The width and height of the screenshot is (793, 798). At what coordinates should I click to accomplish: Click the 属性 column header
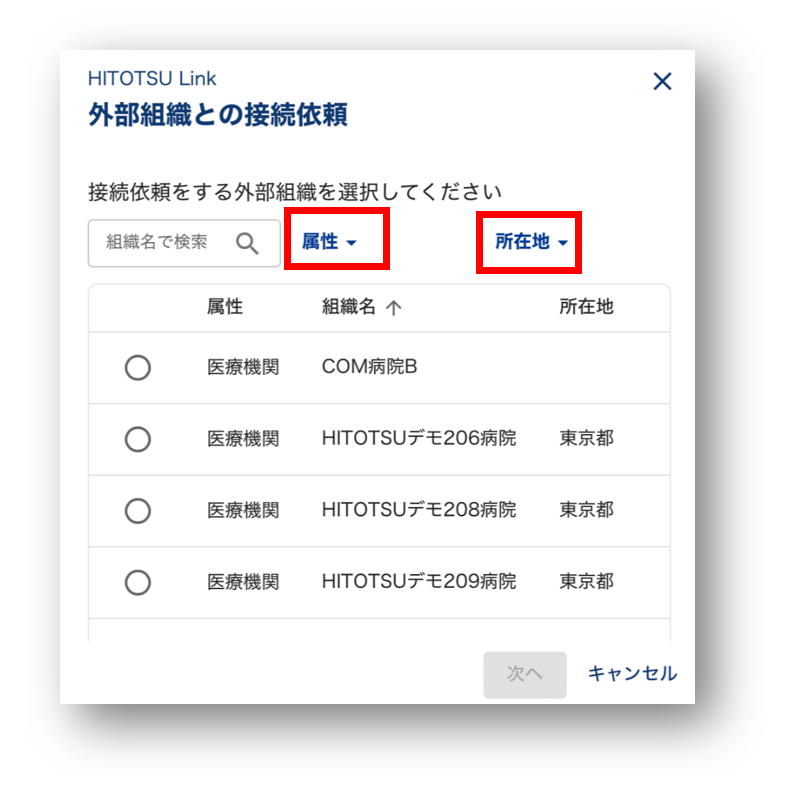[x=224, y=307]
